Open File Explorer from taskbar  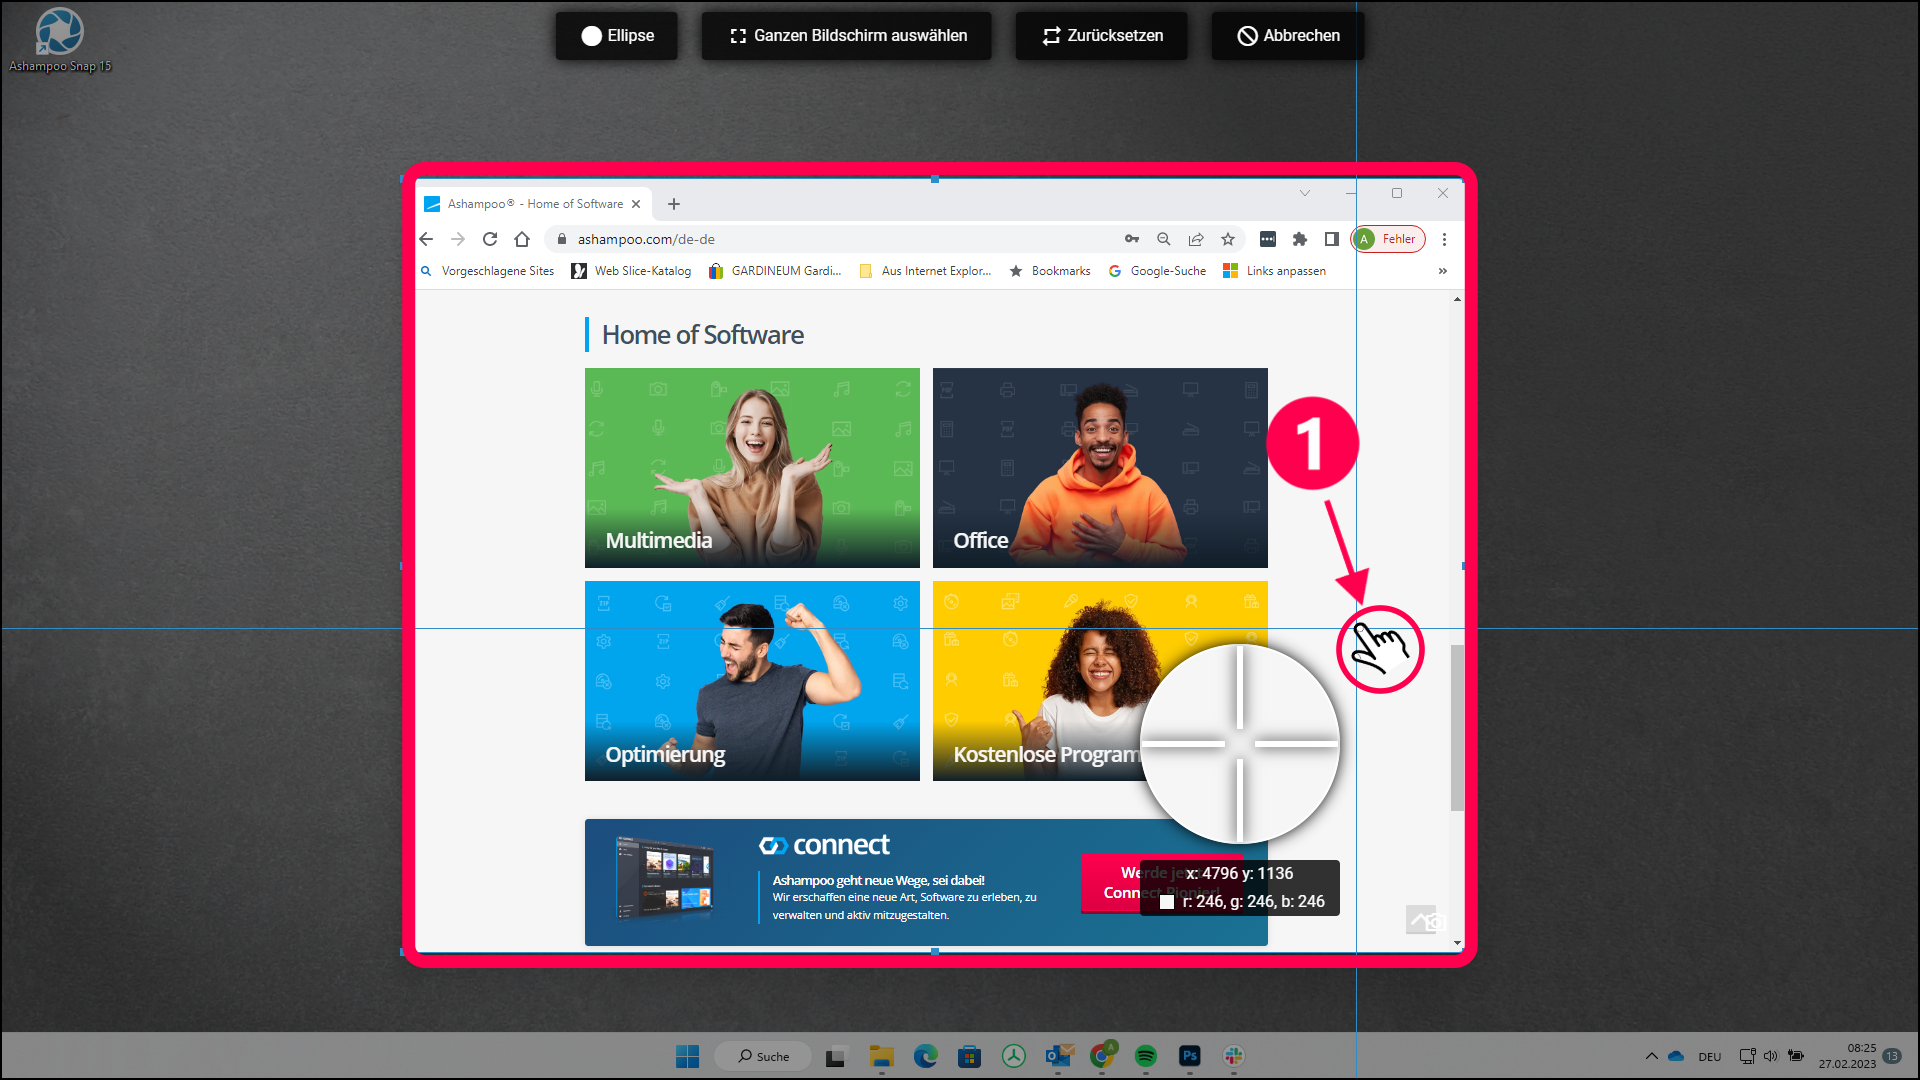click(x=881, y=1056)
